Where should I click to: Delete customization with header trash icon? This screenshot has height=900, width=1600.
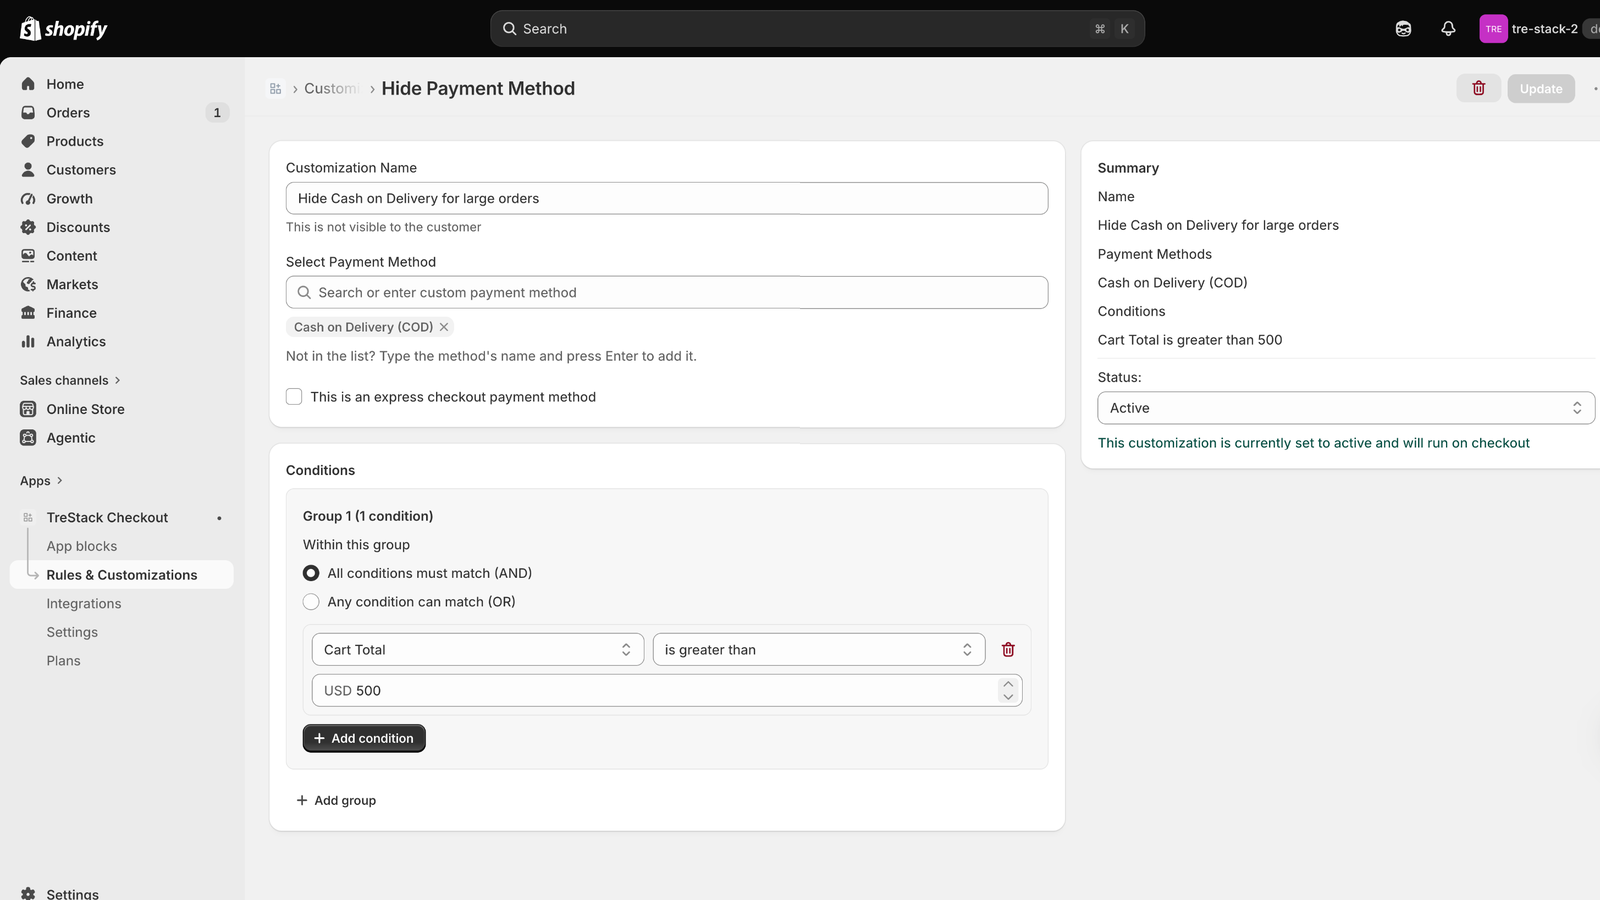1478,88
